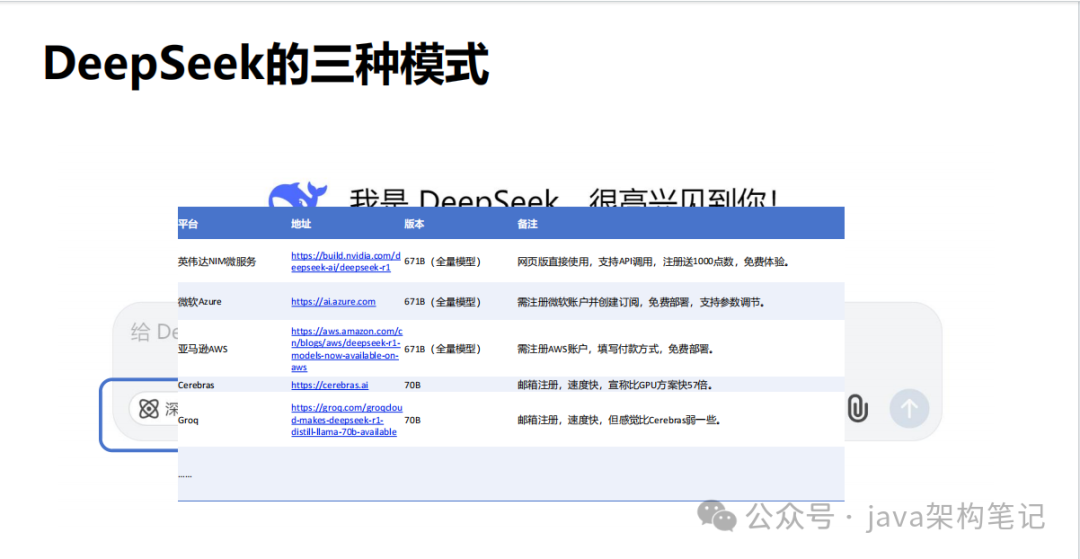Select the 微软Azure platform cell

coord(200,302)
